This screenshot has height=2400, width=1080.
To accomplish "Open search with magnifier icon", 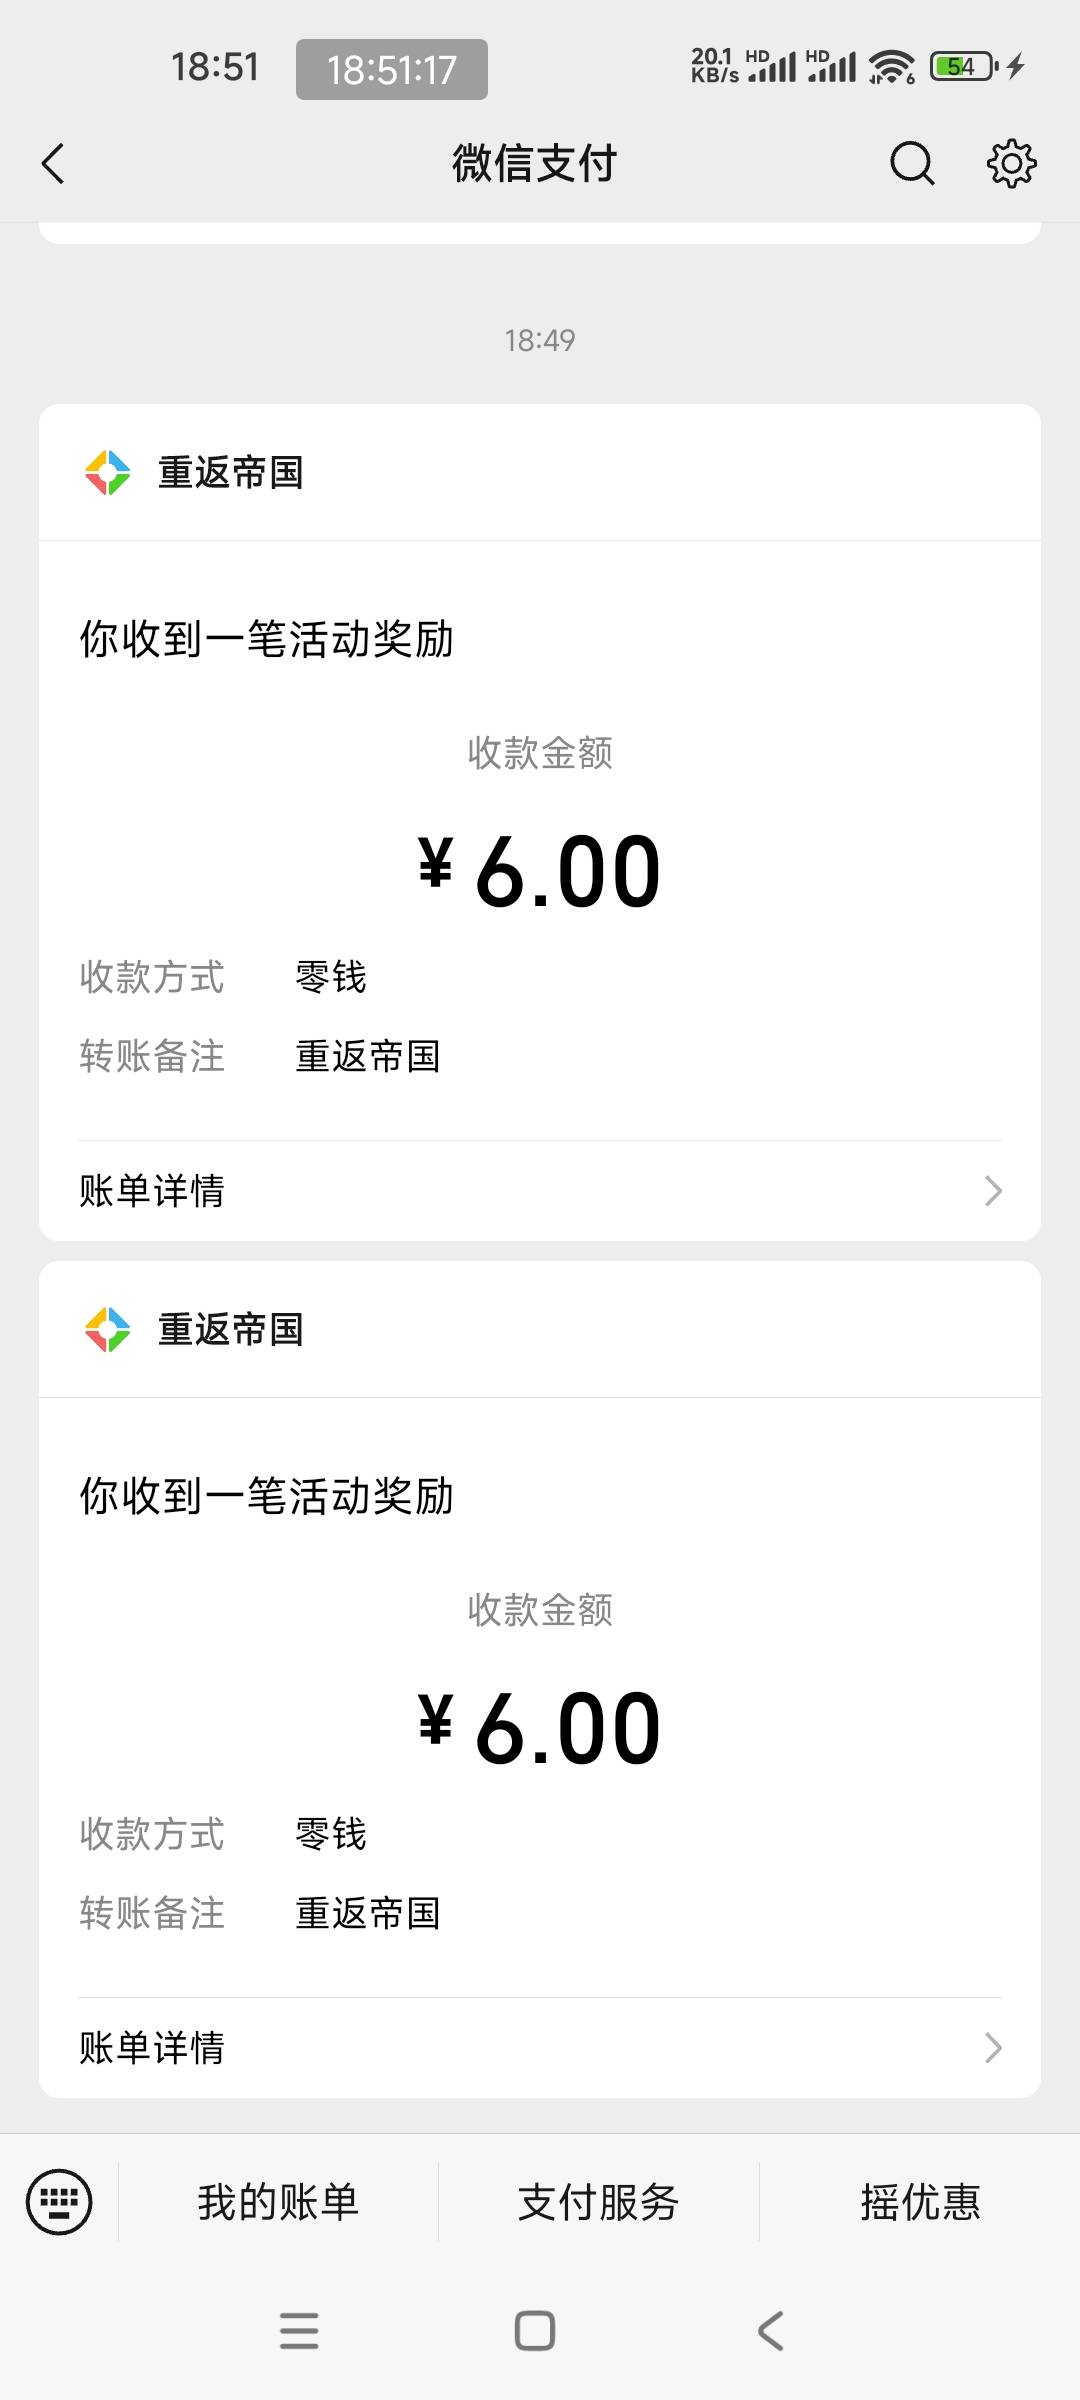I will 912,164.
